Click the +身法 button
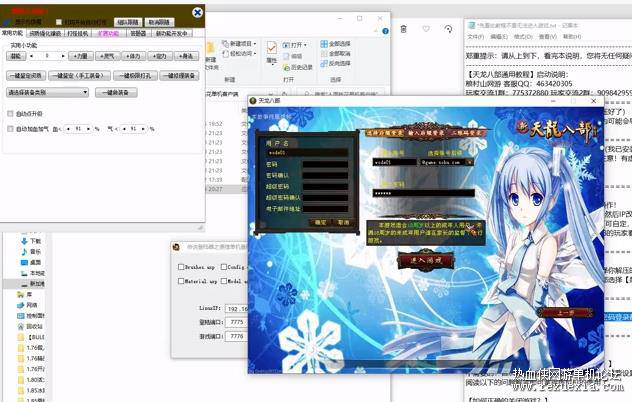The image size is (632, 402). pos(186,56)
